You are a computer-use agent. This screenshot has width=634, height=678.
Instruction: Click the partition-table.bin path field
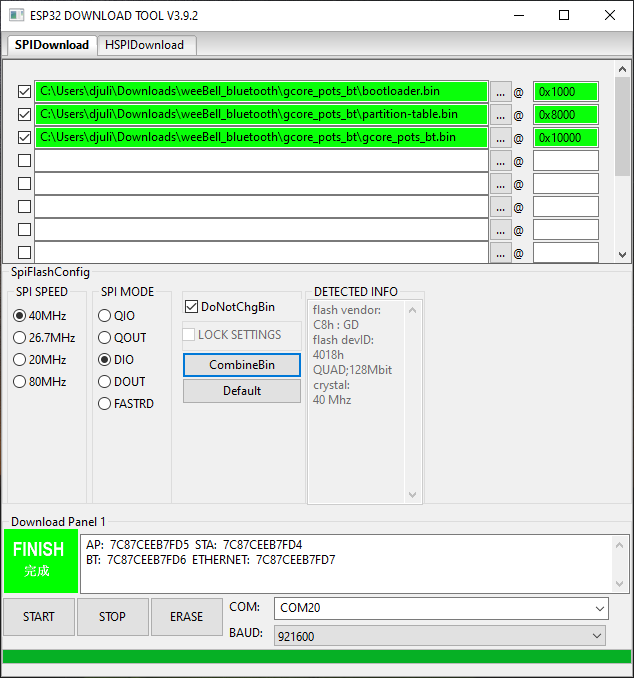click(262, 115)
